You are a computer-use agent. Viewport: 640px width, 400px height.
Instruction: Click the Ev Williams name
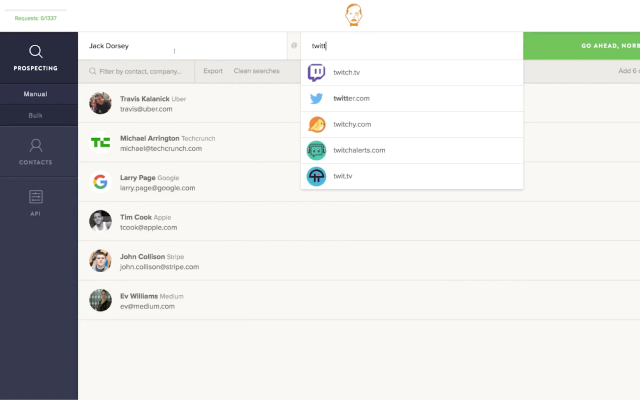click(139, 296)
